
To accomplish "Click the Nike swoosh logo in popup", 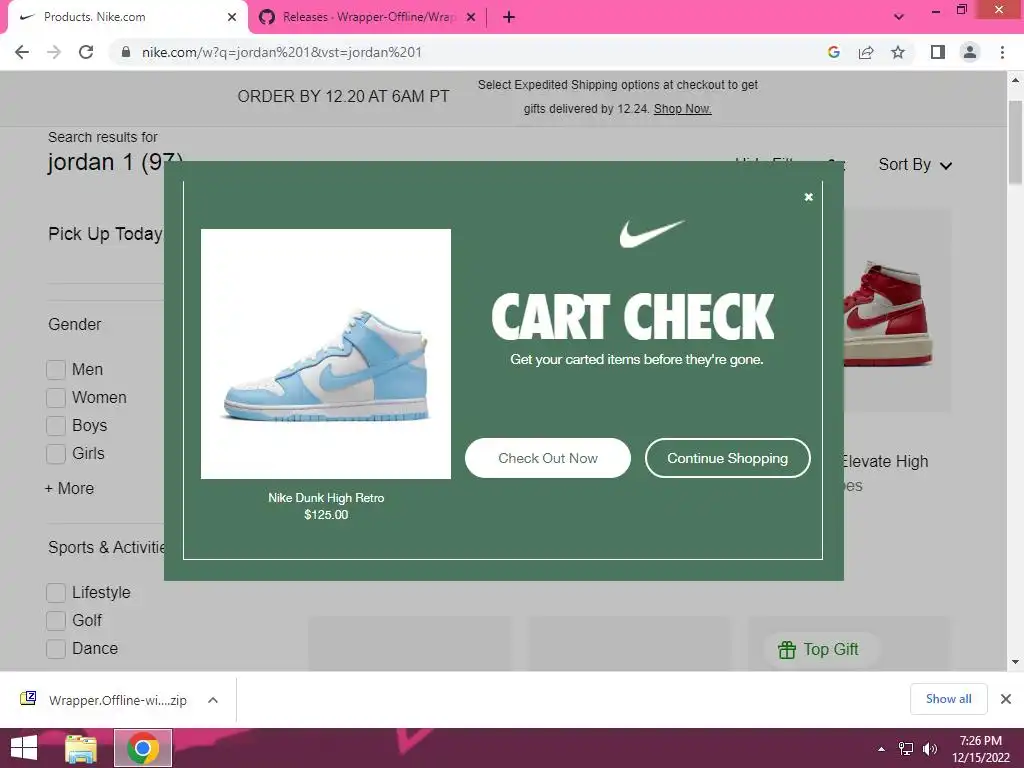I will (x=652, y=233).
